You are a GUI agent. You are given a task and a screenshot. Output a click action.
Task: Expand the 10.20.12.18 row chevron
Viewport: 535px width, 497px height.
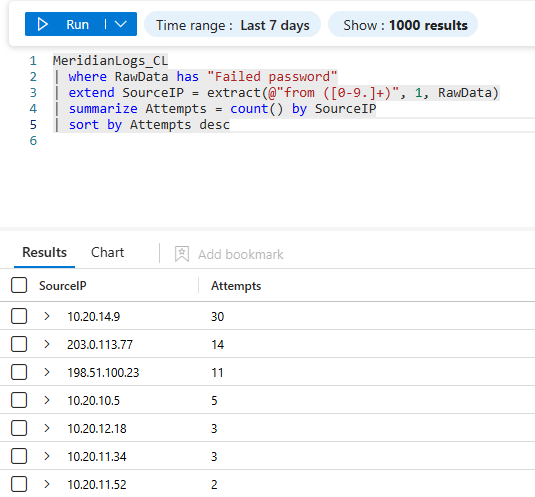[x=47, y=428]
